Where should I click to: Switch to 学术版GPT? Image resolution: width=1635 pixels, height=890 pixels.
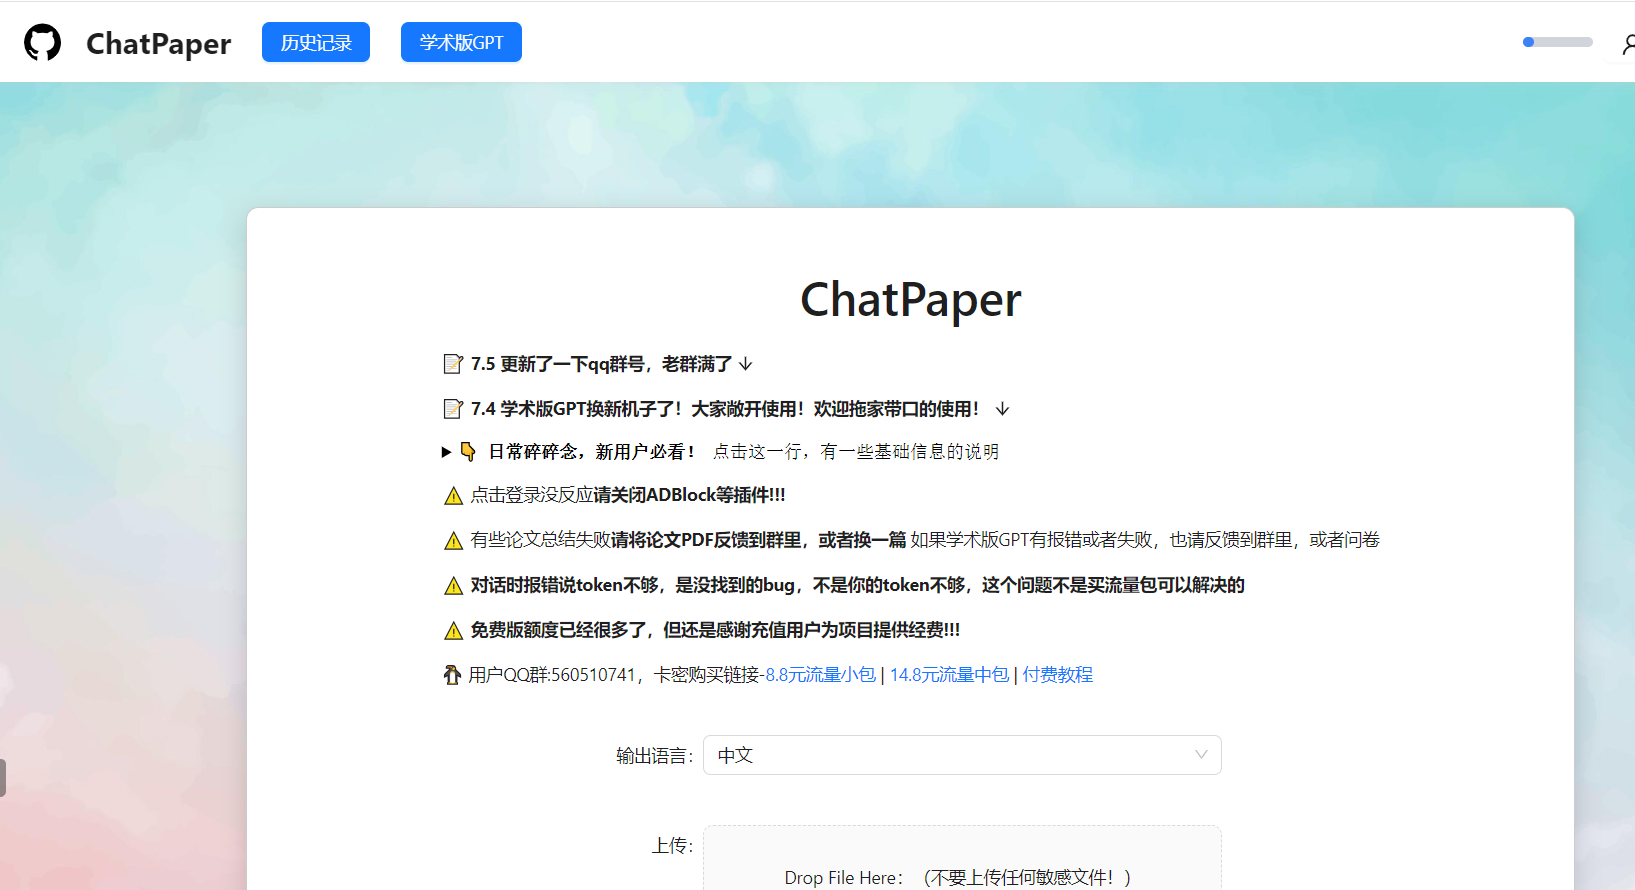click(x=461, y=43)
